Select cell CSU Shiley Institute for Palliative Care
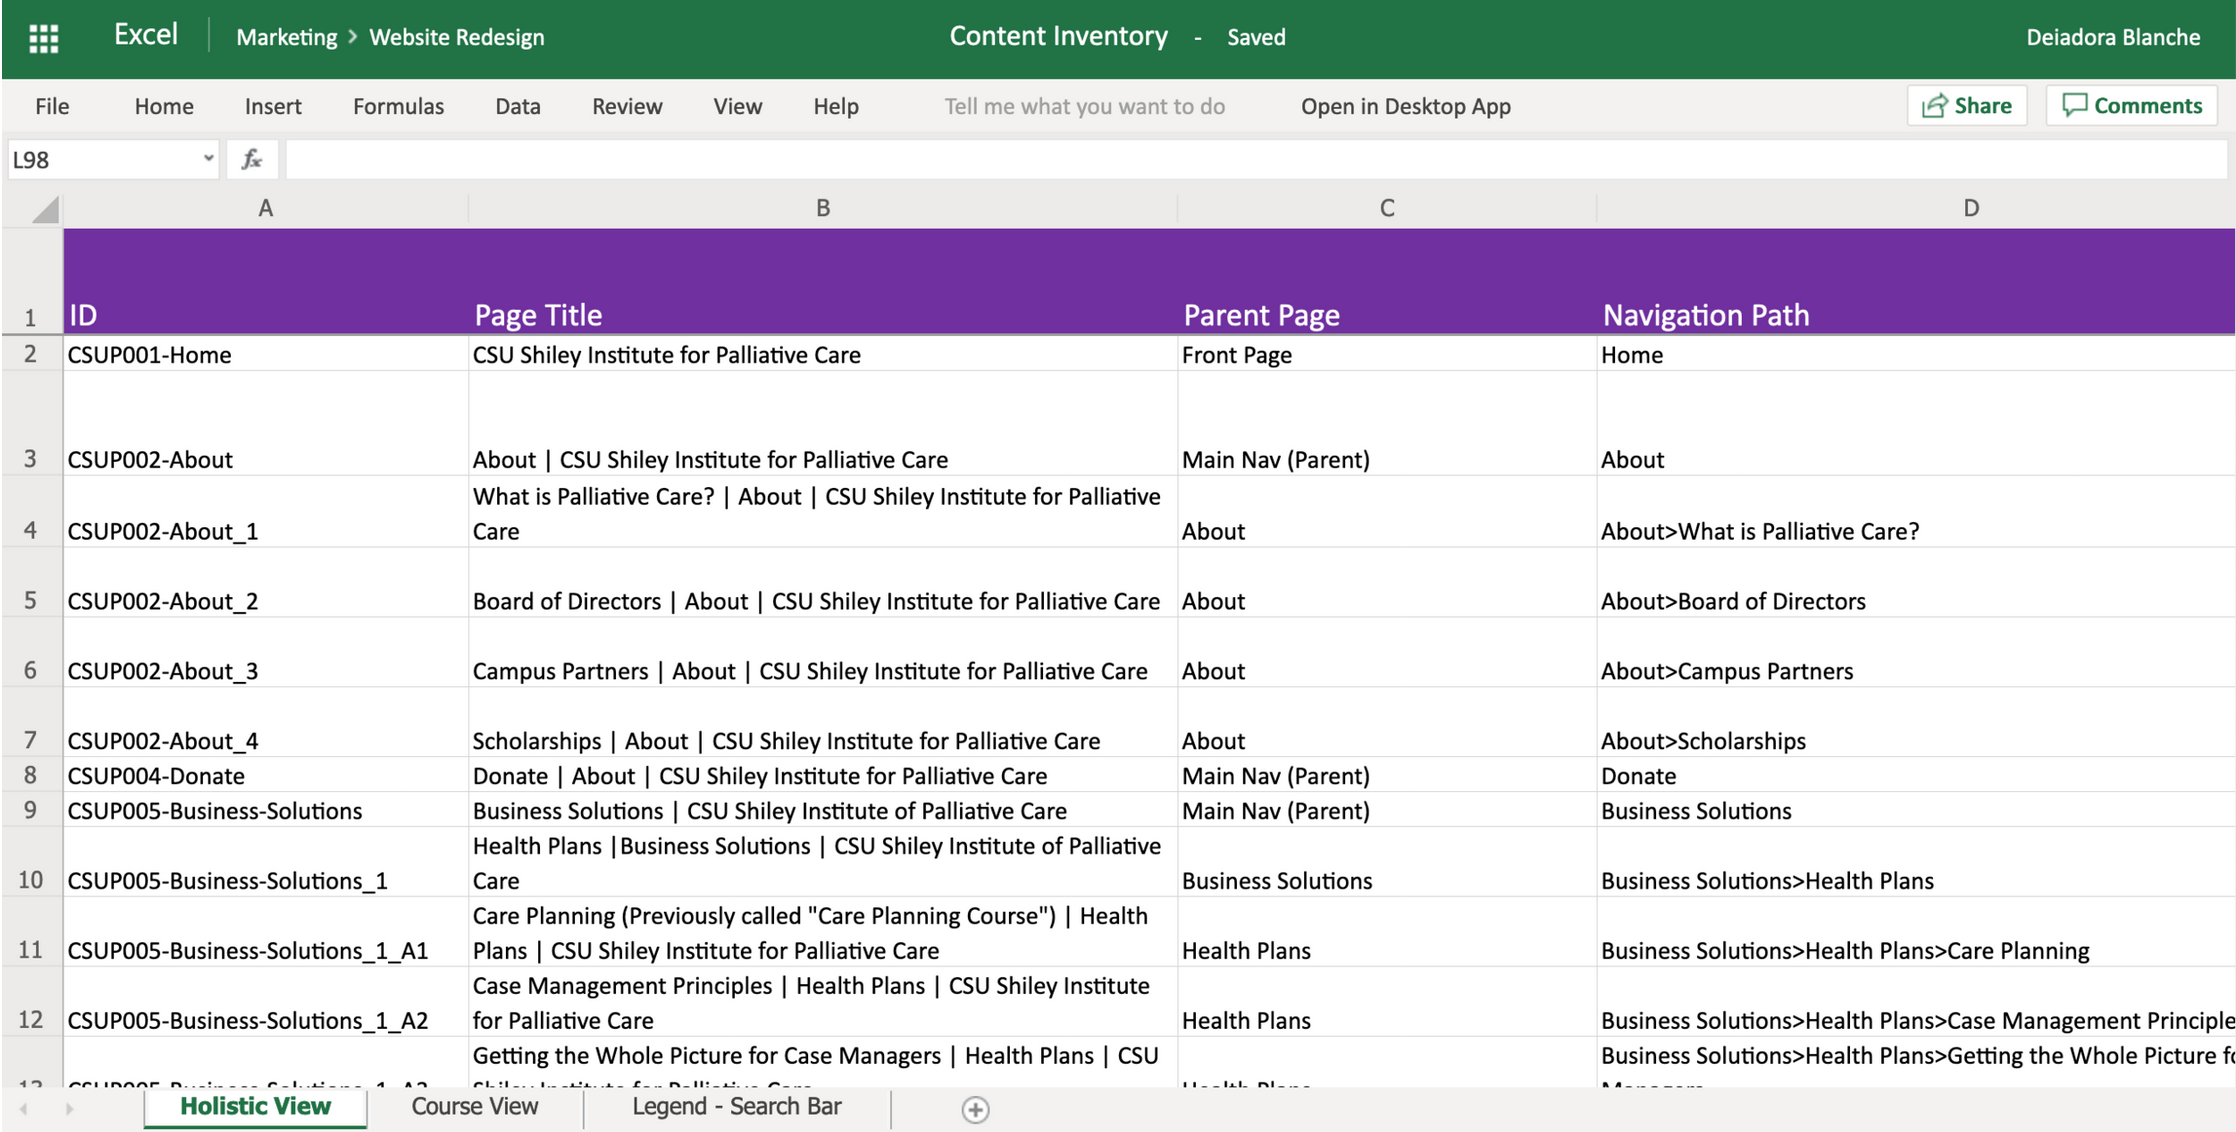 (822, 354)
